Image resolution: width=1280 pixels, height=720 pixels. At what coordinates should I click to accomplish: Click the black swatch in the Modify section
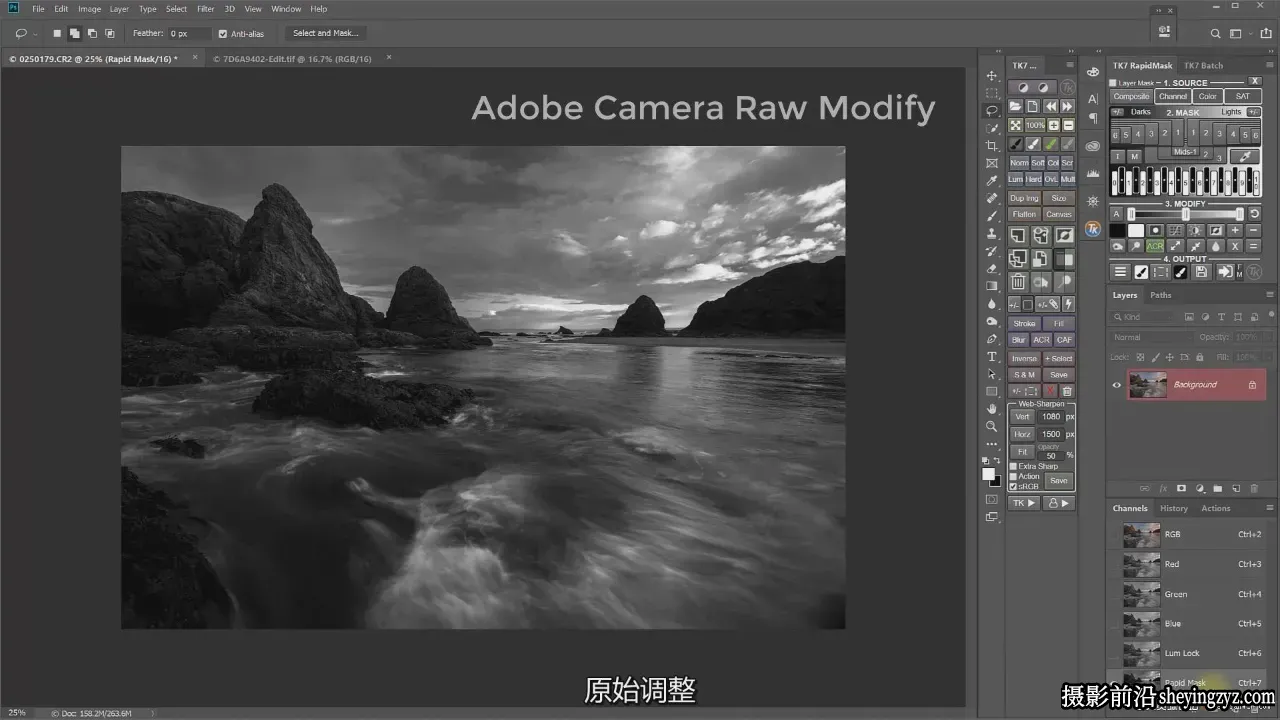pos(1117,230)
